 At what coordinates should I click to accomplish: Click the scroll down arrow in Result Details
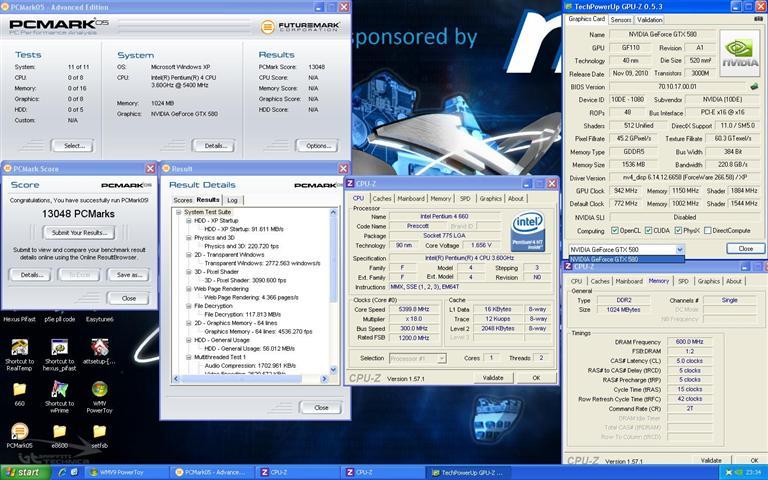[x=334, y=370]
